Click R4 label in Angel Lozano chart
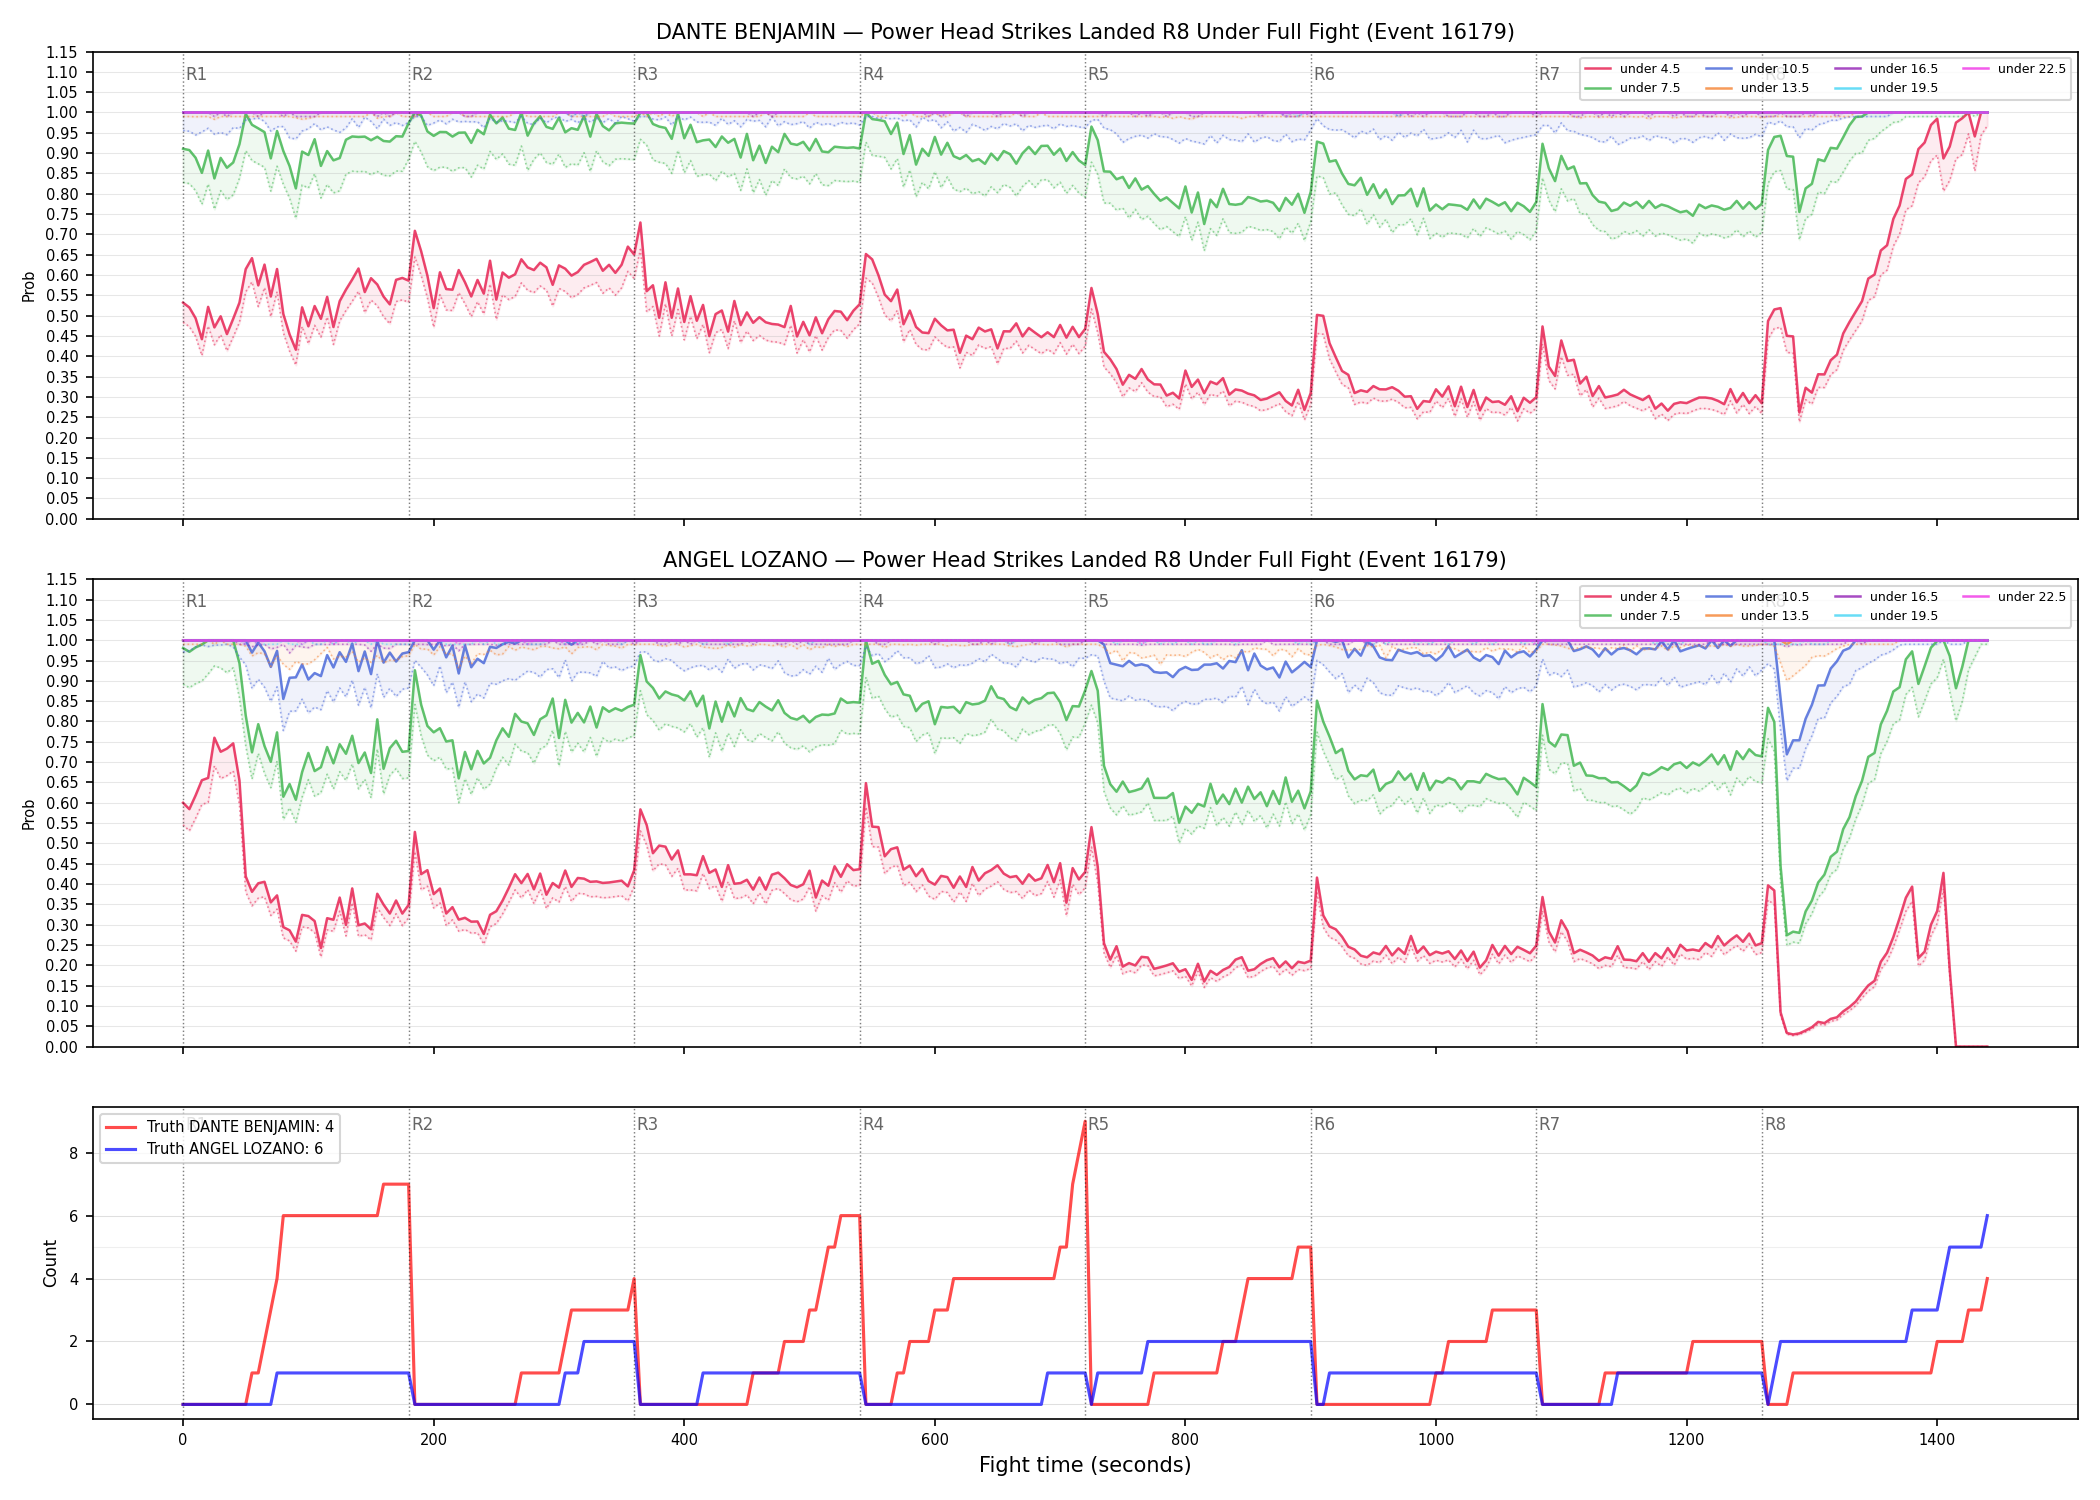 (873, 601)
